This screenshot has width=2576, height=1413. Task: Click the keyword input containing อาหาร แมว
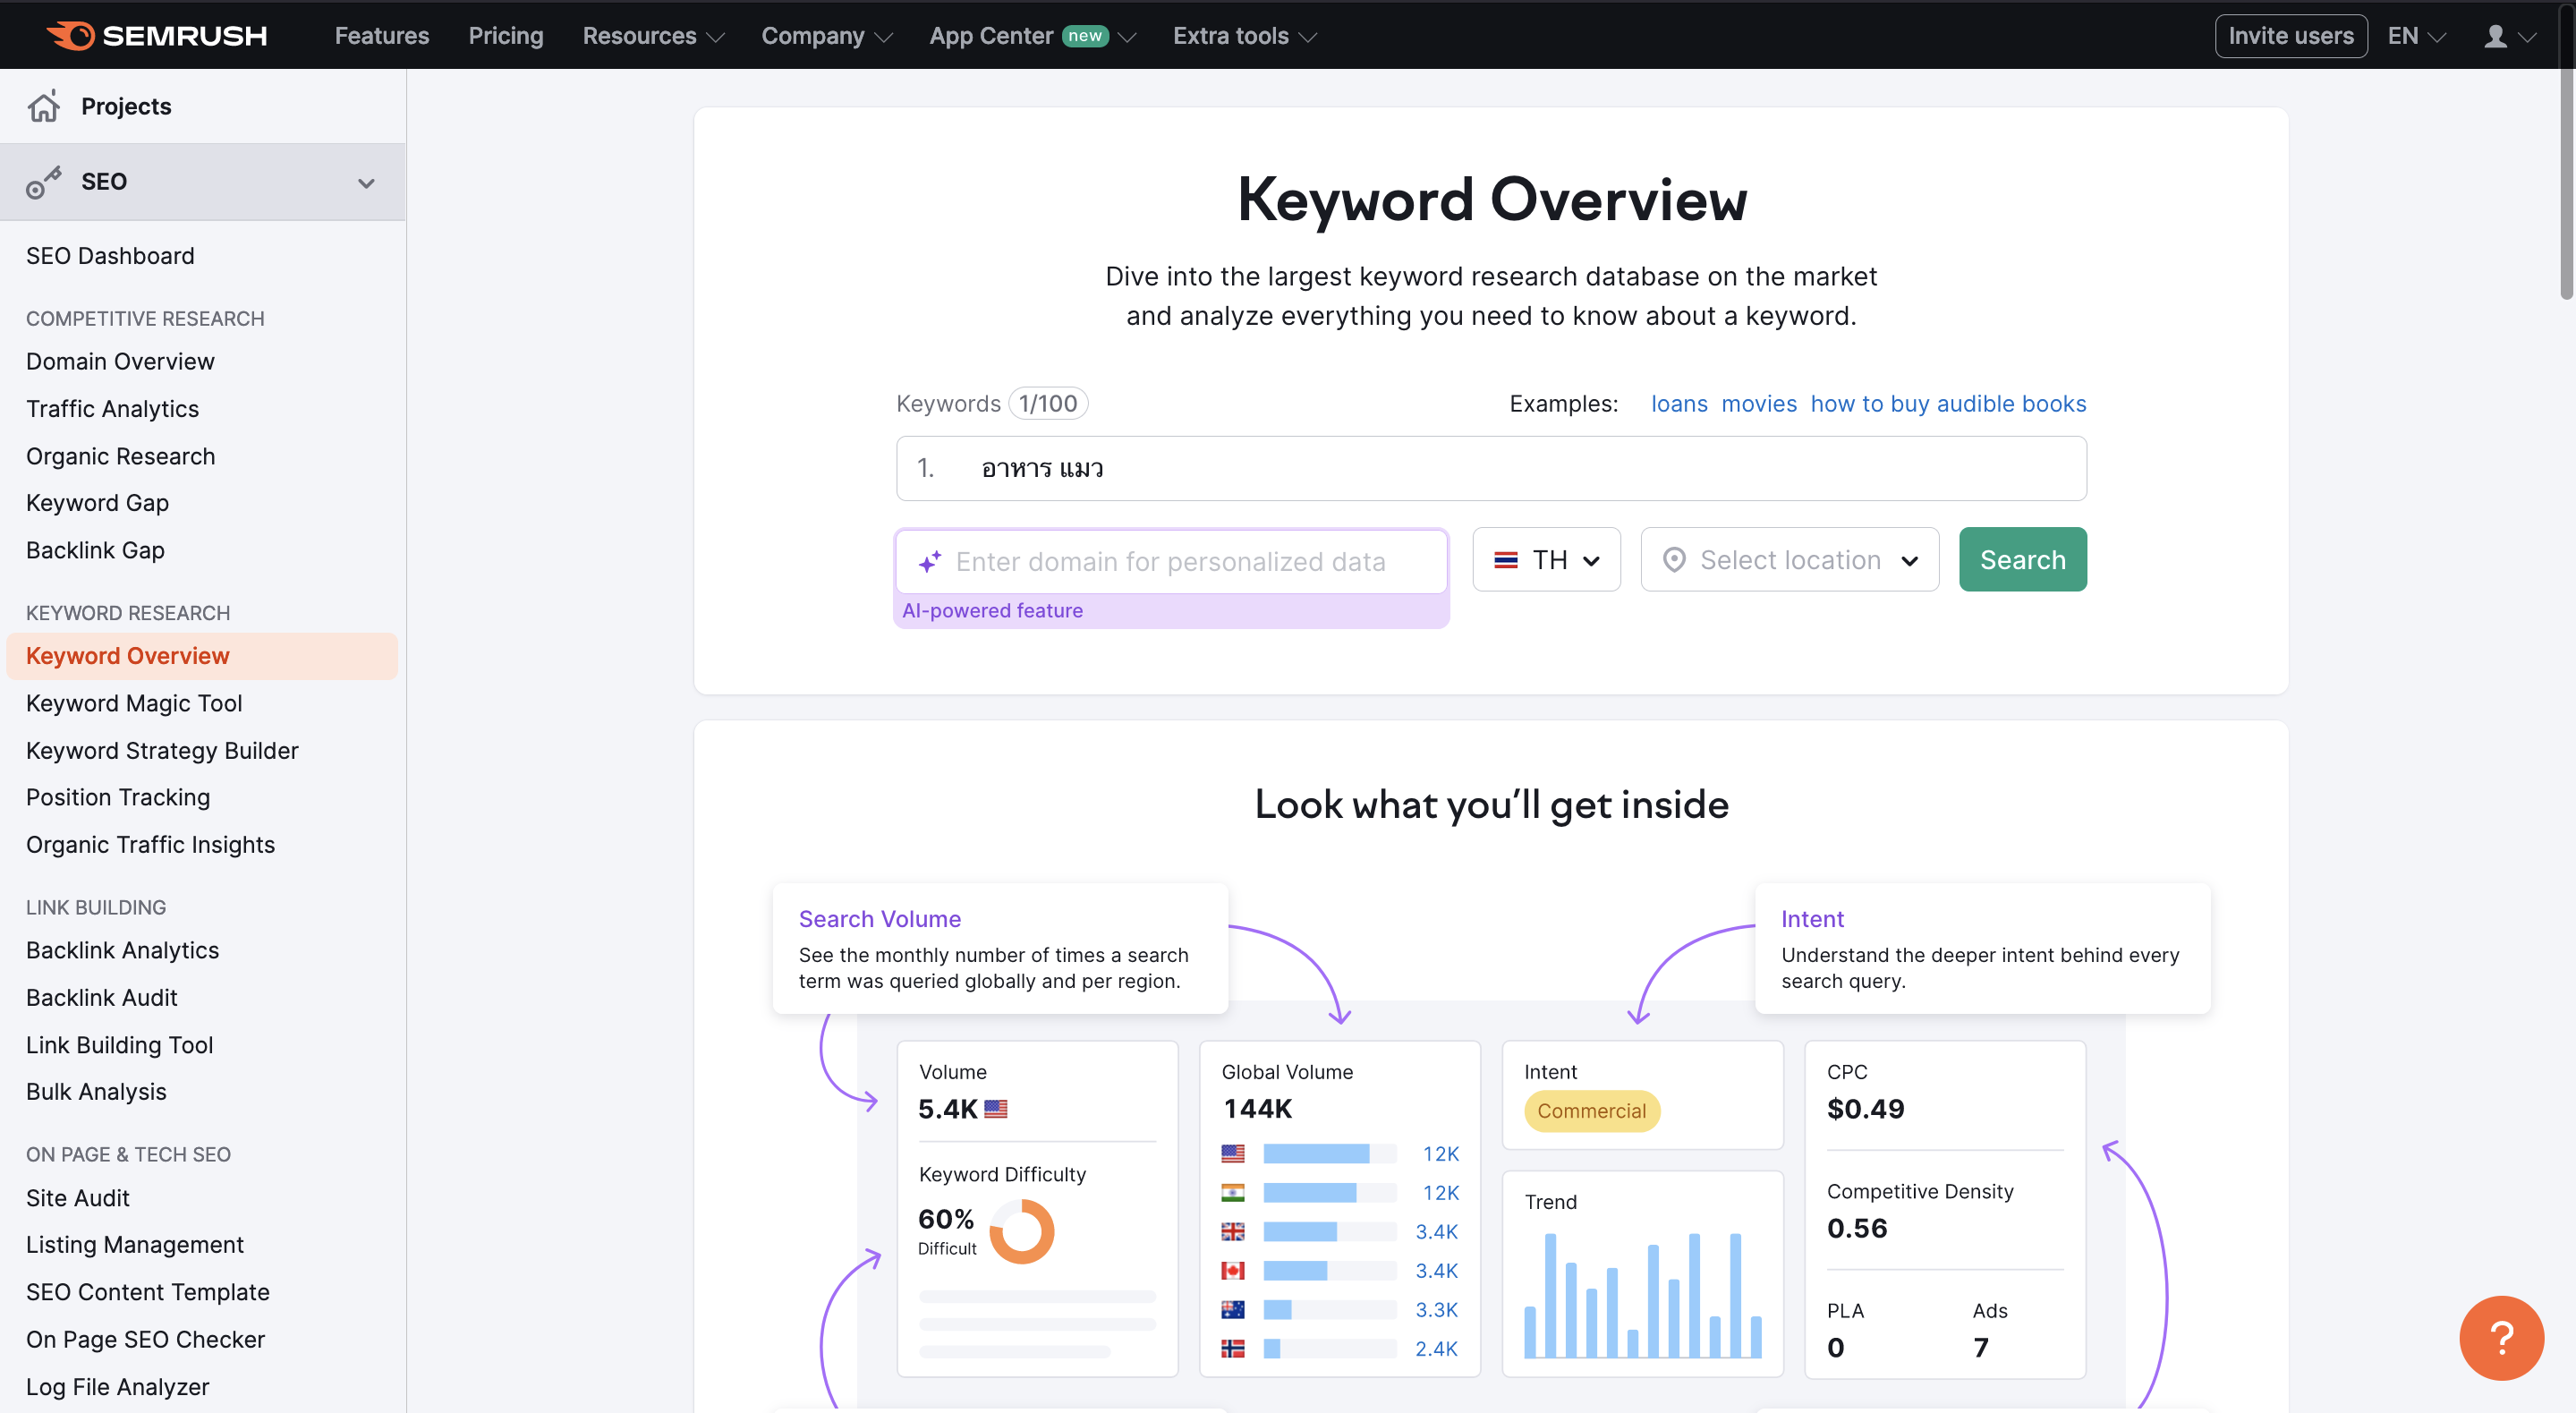[1491, 468]
